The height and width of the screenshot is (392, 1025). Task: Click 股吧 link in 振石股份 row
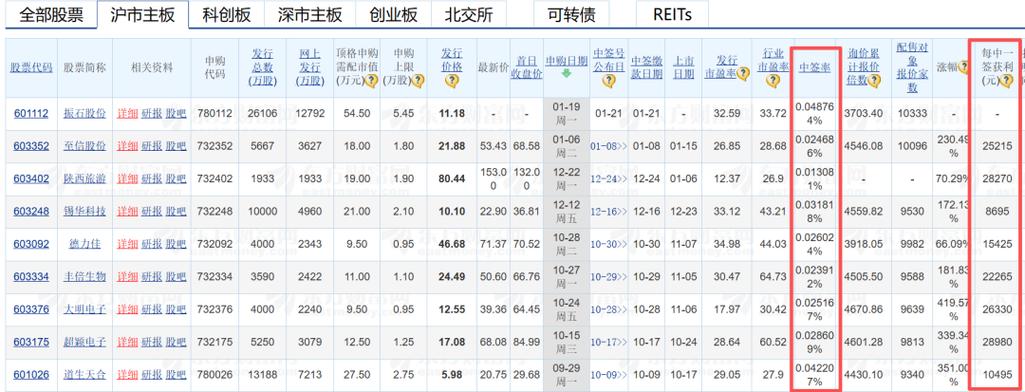(176, 114)
